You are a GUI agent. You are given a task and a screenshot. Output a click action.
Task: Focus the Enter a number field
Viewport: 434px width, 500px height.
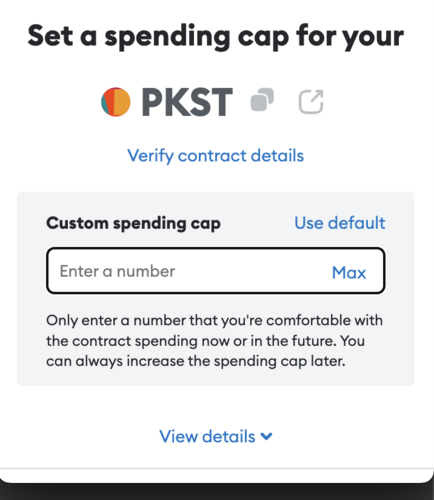coord(216,271)
